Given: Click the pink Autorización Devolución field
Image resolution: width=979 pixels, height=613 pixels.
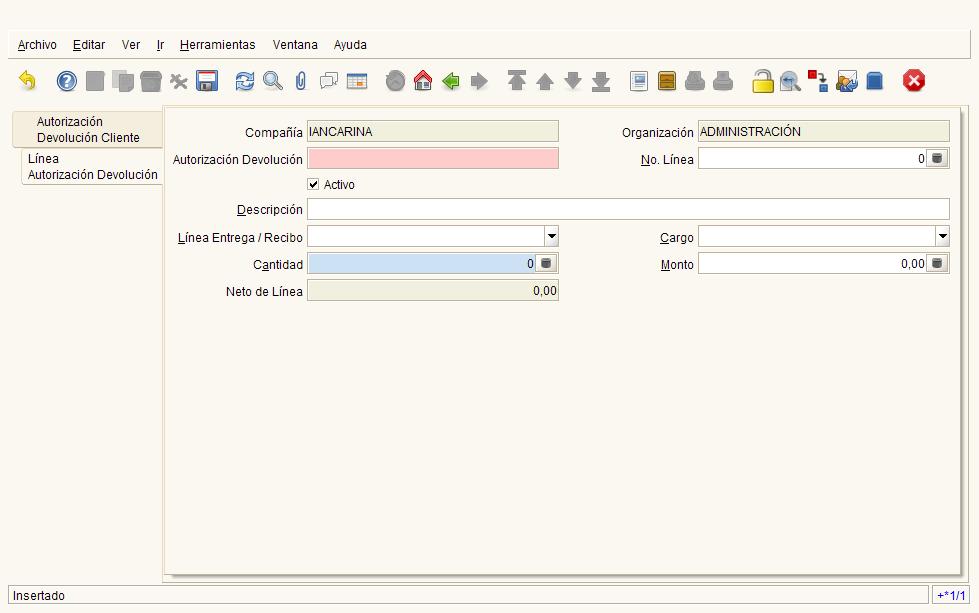Looking at the screenshot, I should pos(433,159).
